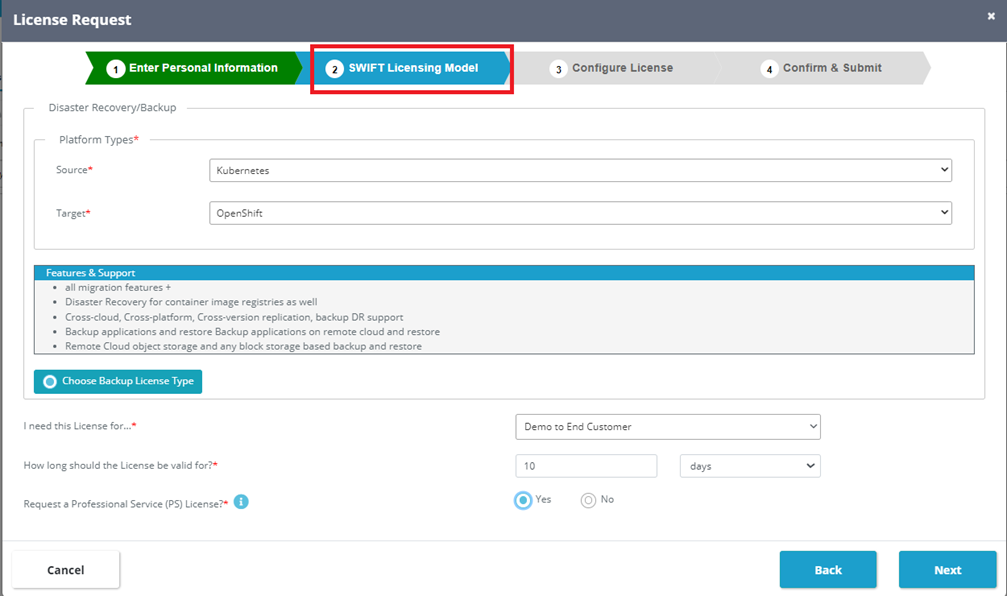This screenshot has height=596, width=1007.
Task: Open the Target platform dropdown
Action: 581,213
